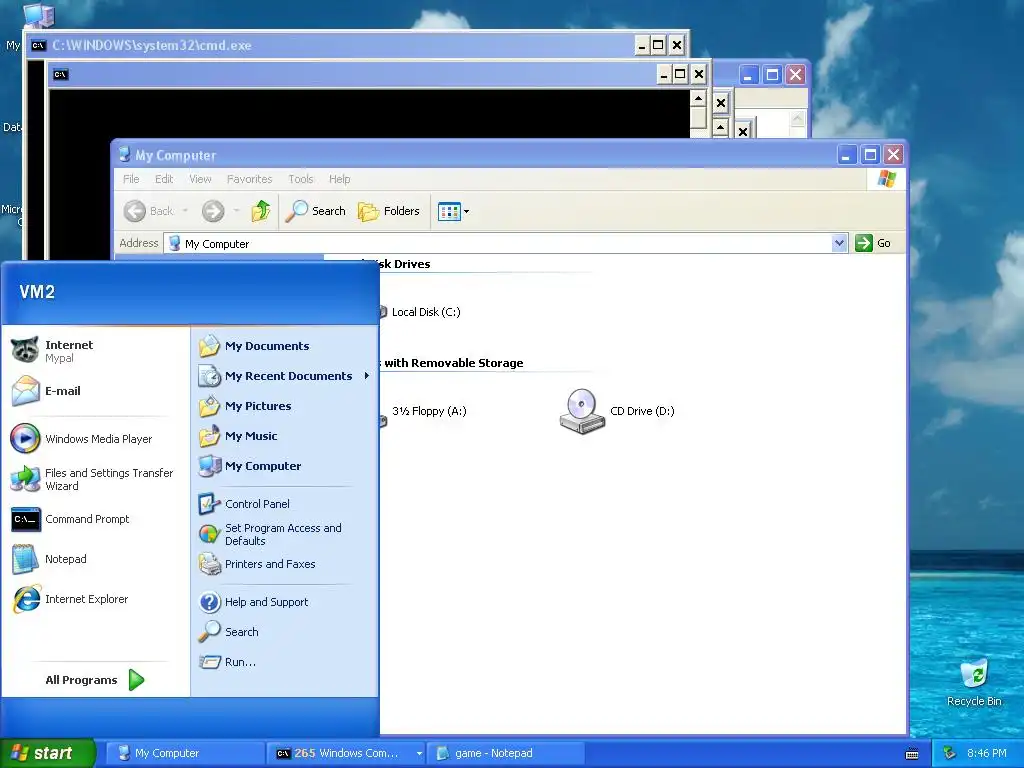Open the Favorites menu
The image size is (1024, 768).
coord(249,179)
